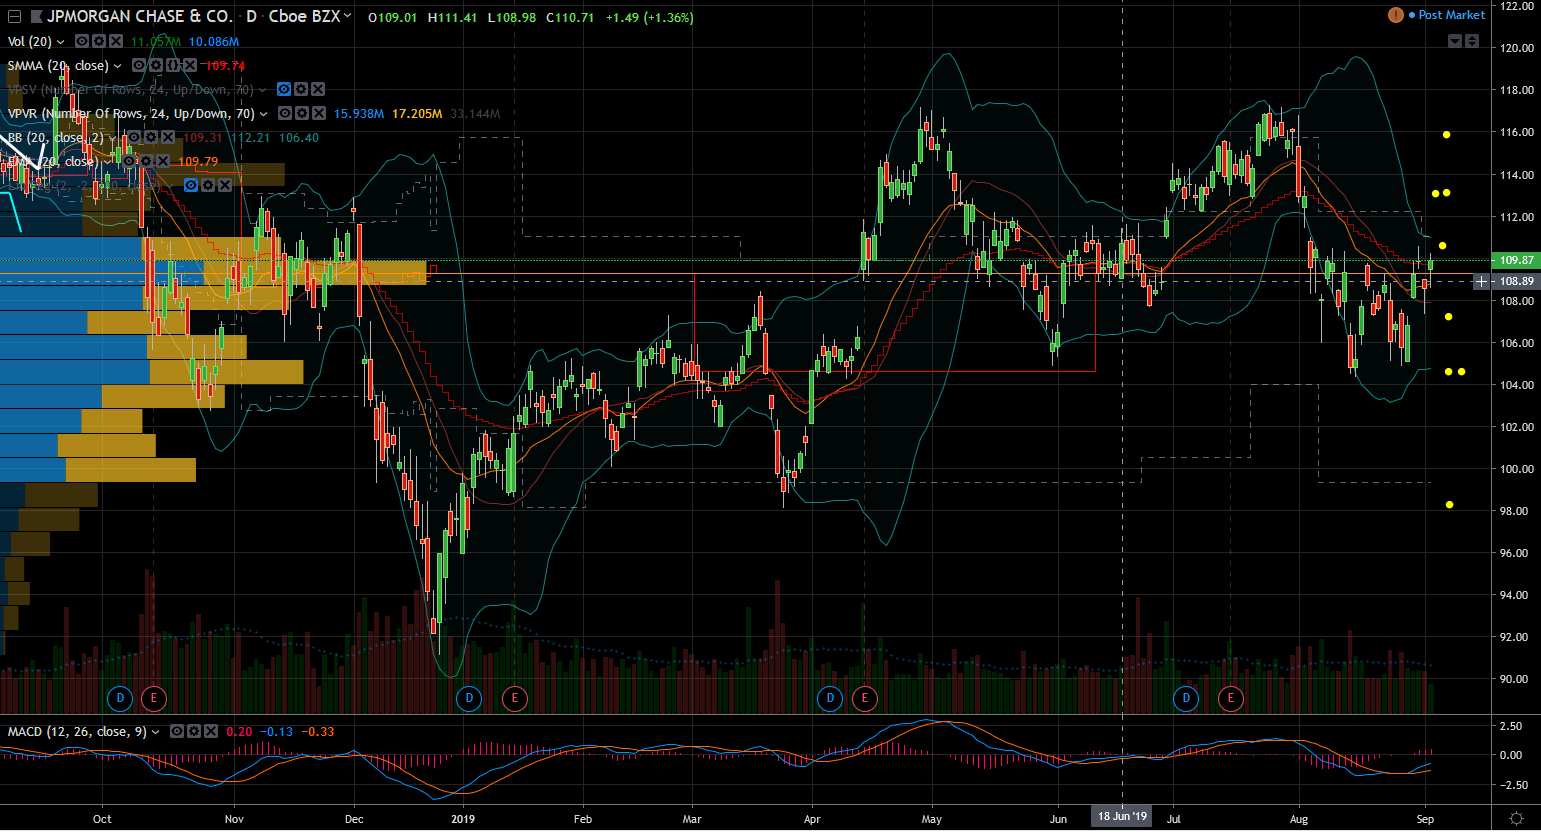This screenshot has height=832, width=1541.
Task: Open settings gear for BB indicator
Action: click(x=151, y=138)
